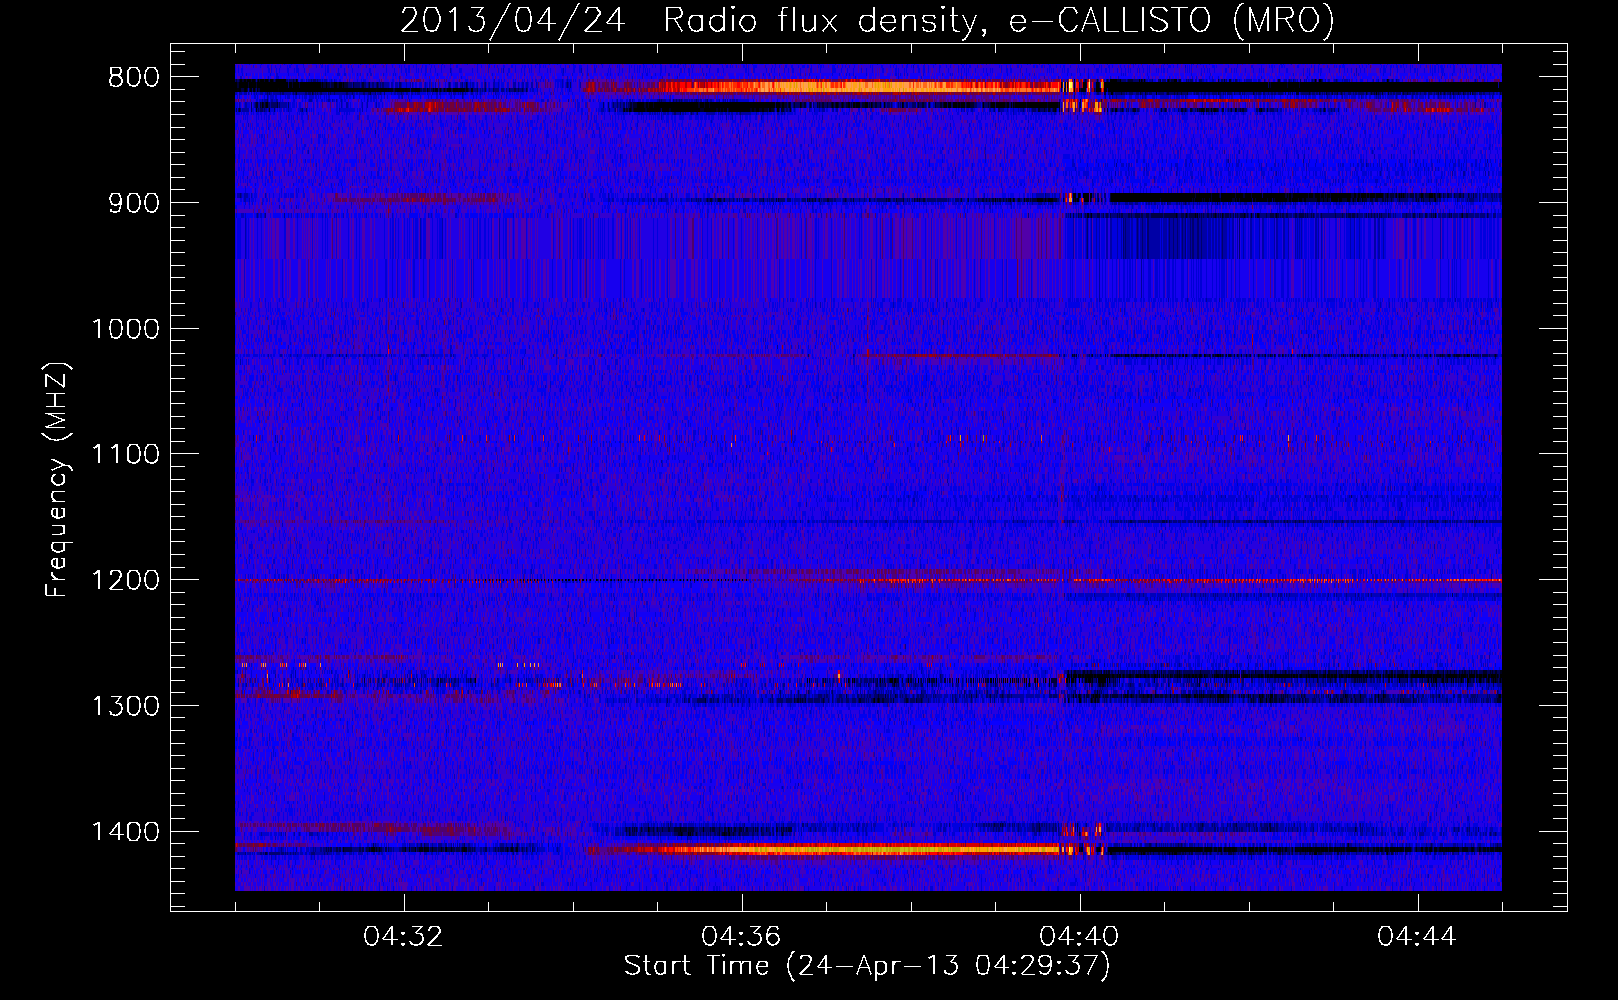The width and height of the screenshot is (1618, 1000).
Task: Click the 04:40 time tick label
Action: pos(1079,937)
